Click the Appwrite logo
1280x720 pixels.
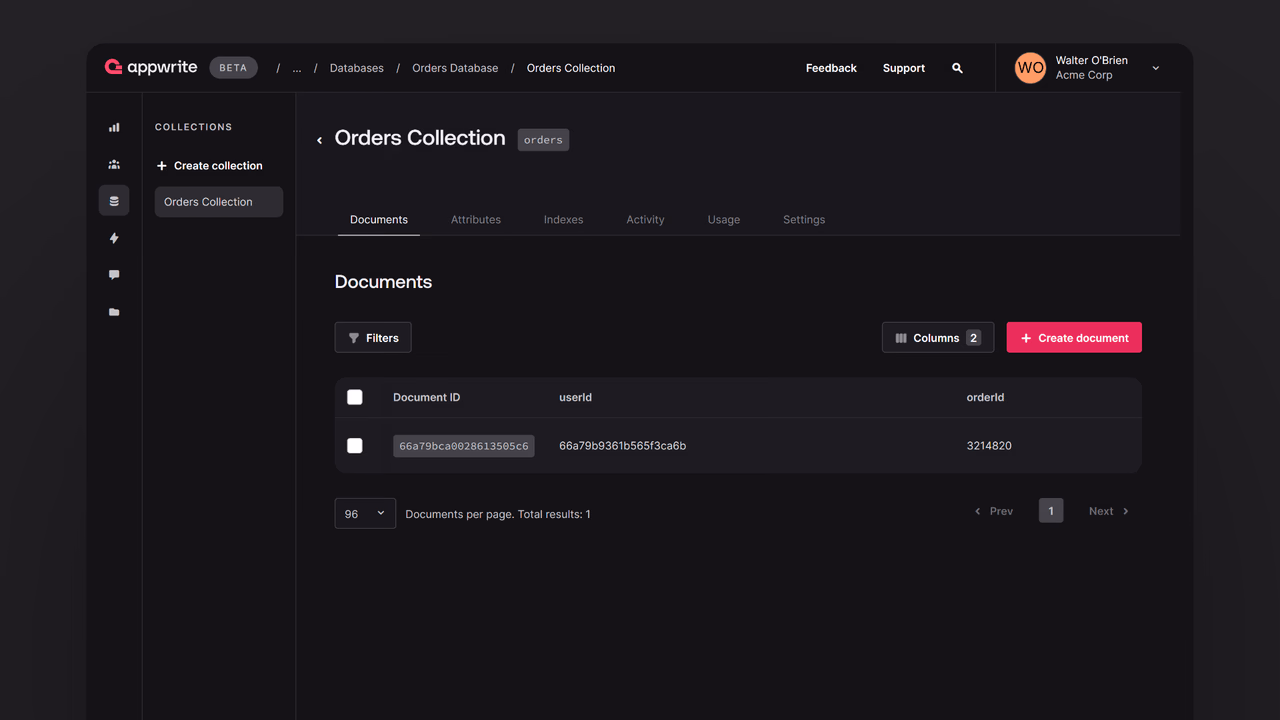point(152,68)
